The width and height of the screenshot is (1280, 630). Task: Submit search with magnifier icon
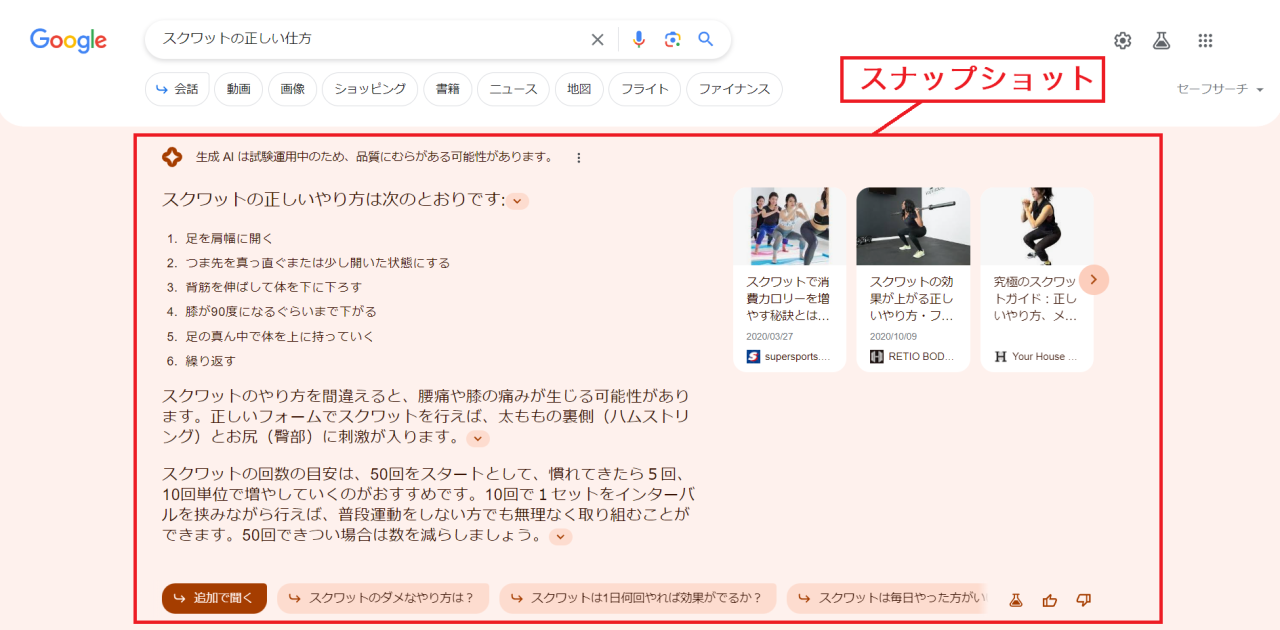(706, 40)
